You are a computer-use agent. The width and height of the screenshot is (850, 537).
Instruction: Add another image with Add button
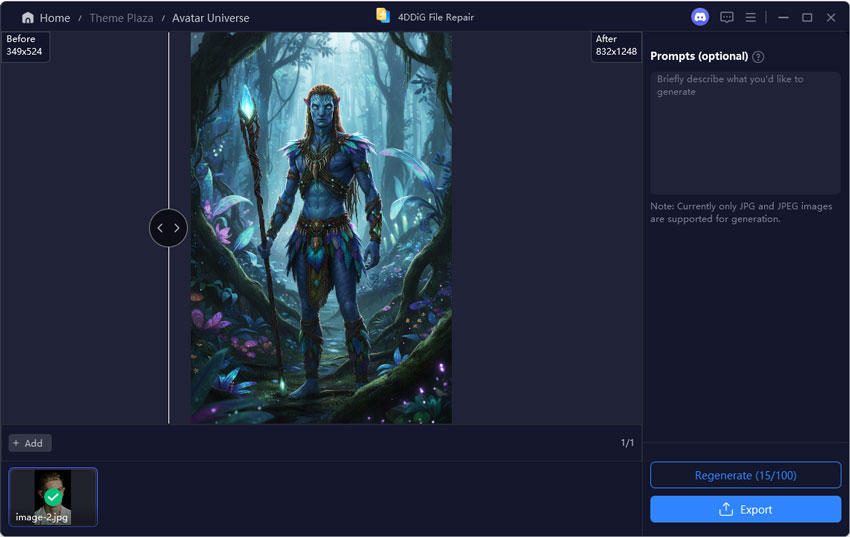(30, 443)
